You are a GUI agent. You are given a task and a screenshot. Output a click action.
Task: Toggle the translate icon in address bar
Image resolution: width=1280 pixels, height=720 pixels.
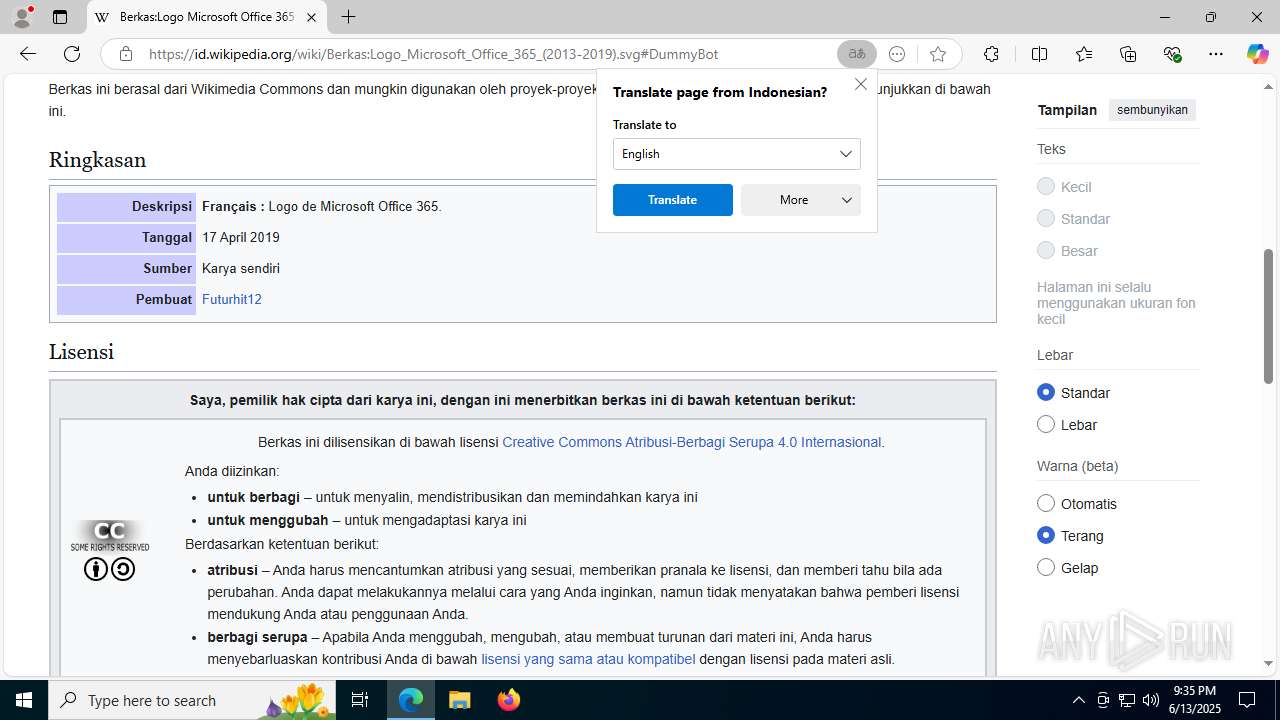click(x=857, y=54)
